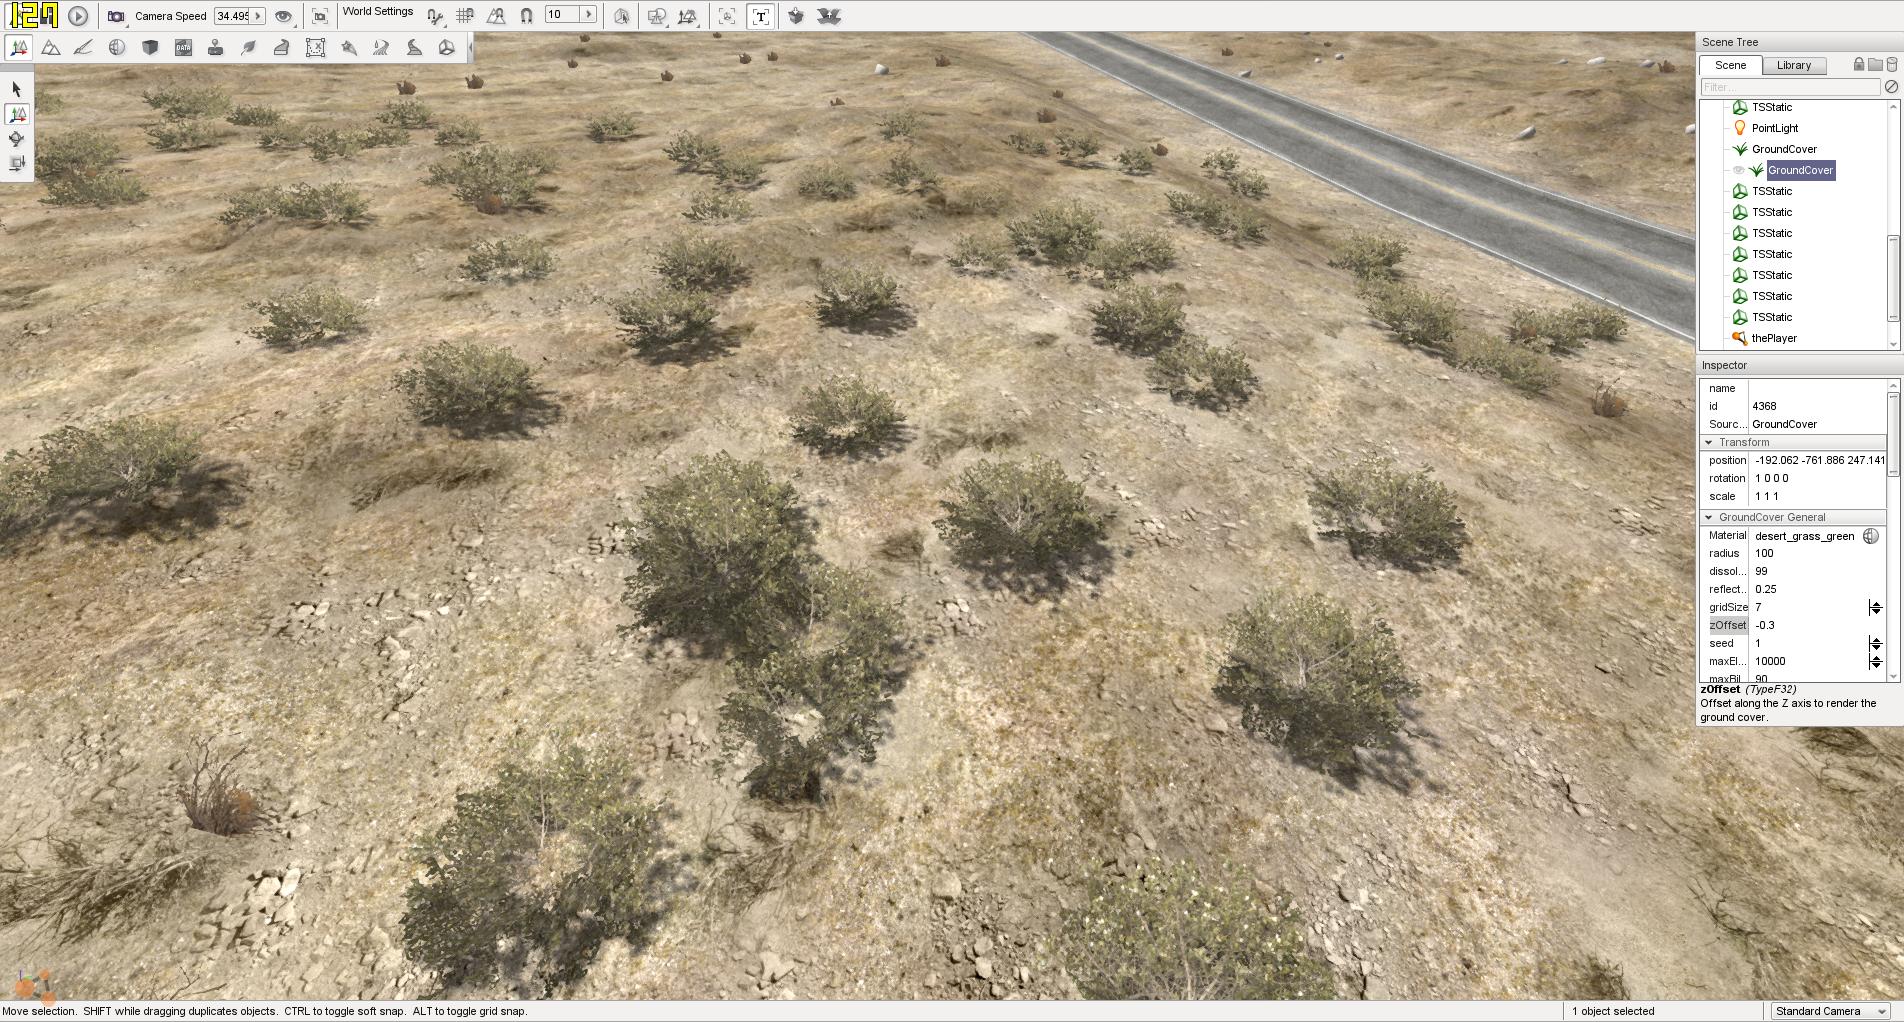Click the fit view to selection icon

tap(320, 16)
